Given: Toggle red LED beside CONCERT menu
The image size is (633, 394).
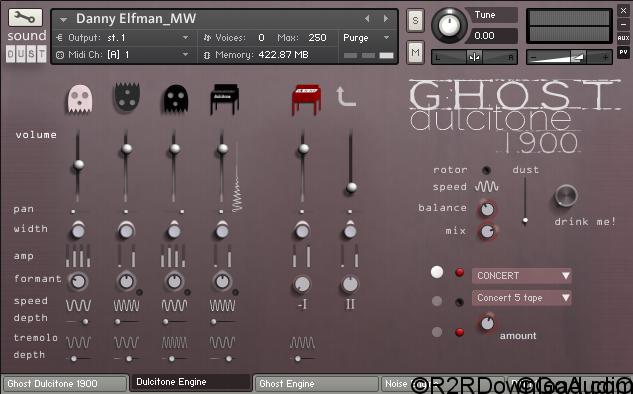Looking at the screenshot, I should point(459,272).
